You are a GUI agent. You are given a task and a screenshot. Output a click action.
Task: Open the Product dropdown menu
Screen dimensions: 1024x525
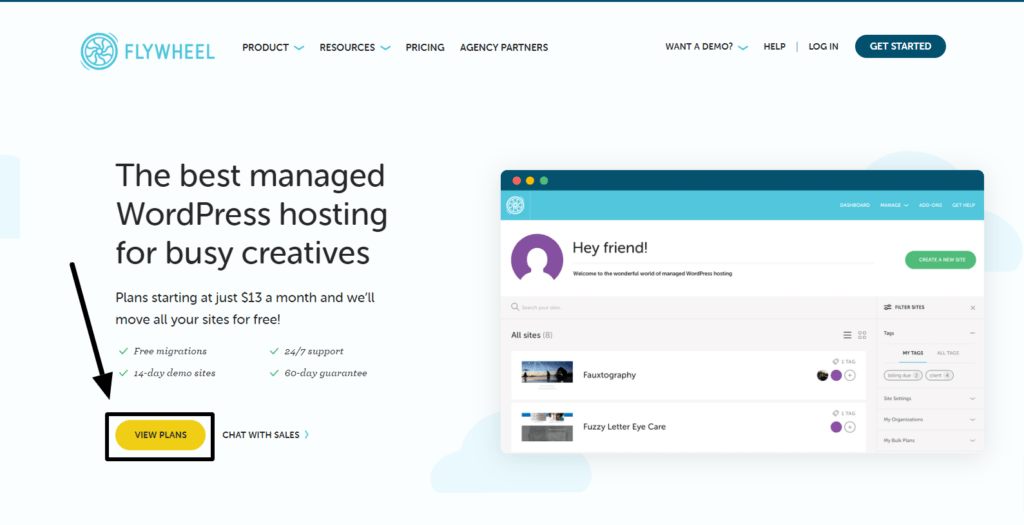(273, 48)
